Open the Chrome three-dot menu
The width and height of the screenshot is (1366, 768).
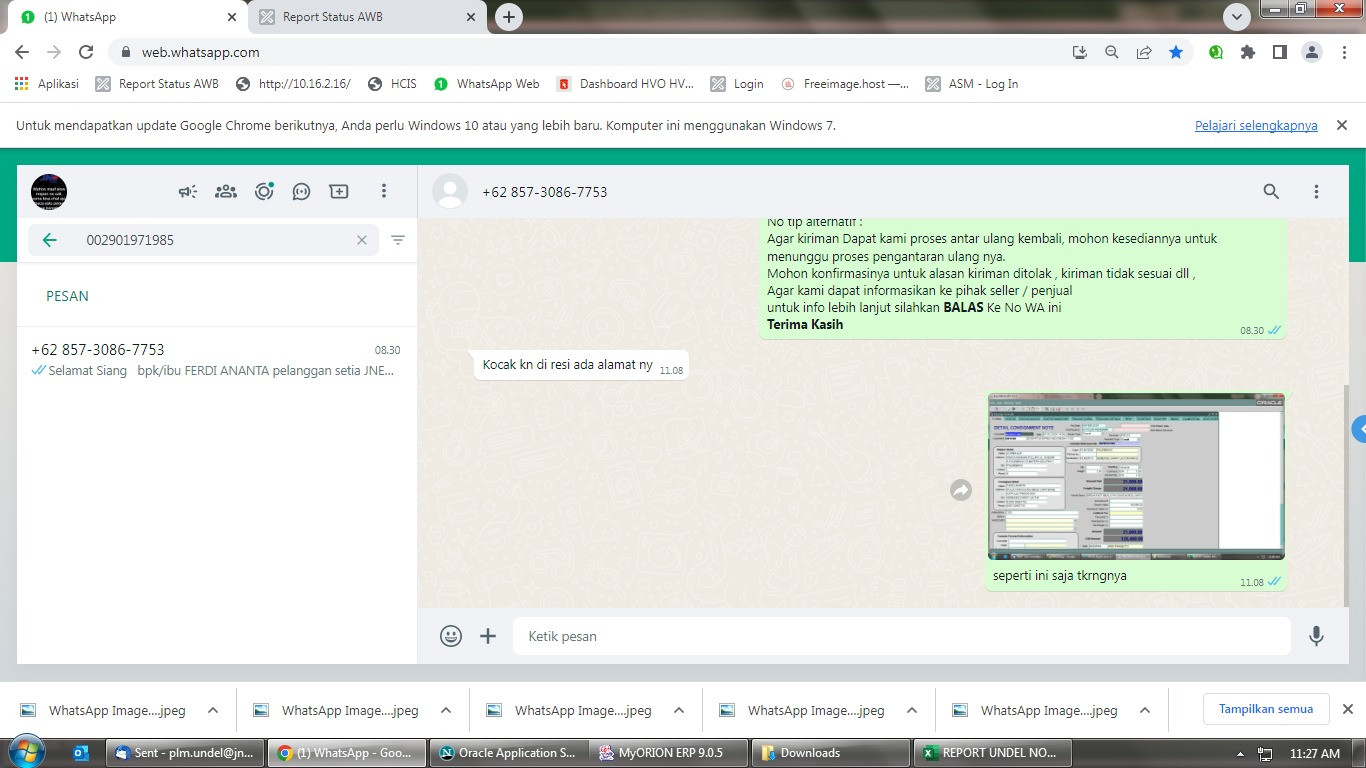pyautogui.click(x=1343, y=52)
